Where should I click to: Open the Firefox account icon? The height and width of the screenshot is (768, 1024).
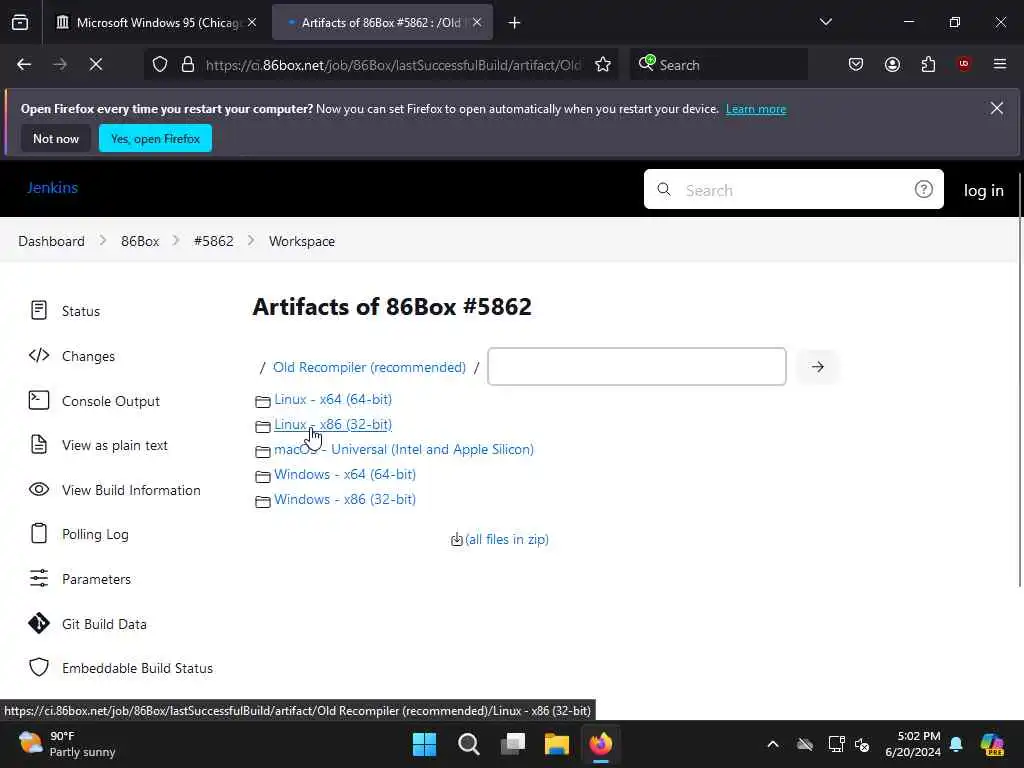coord(892,64)
